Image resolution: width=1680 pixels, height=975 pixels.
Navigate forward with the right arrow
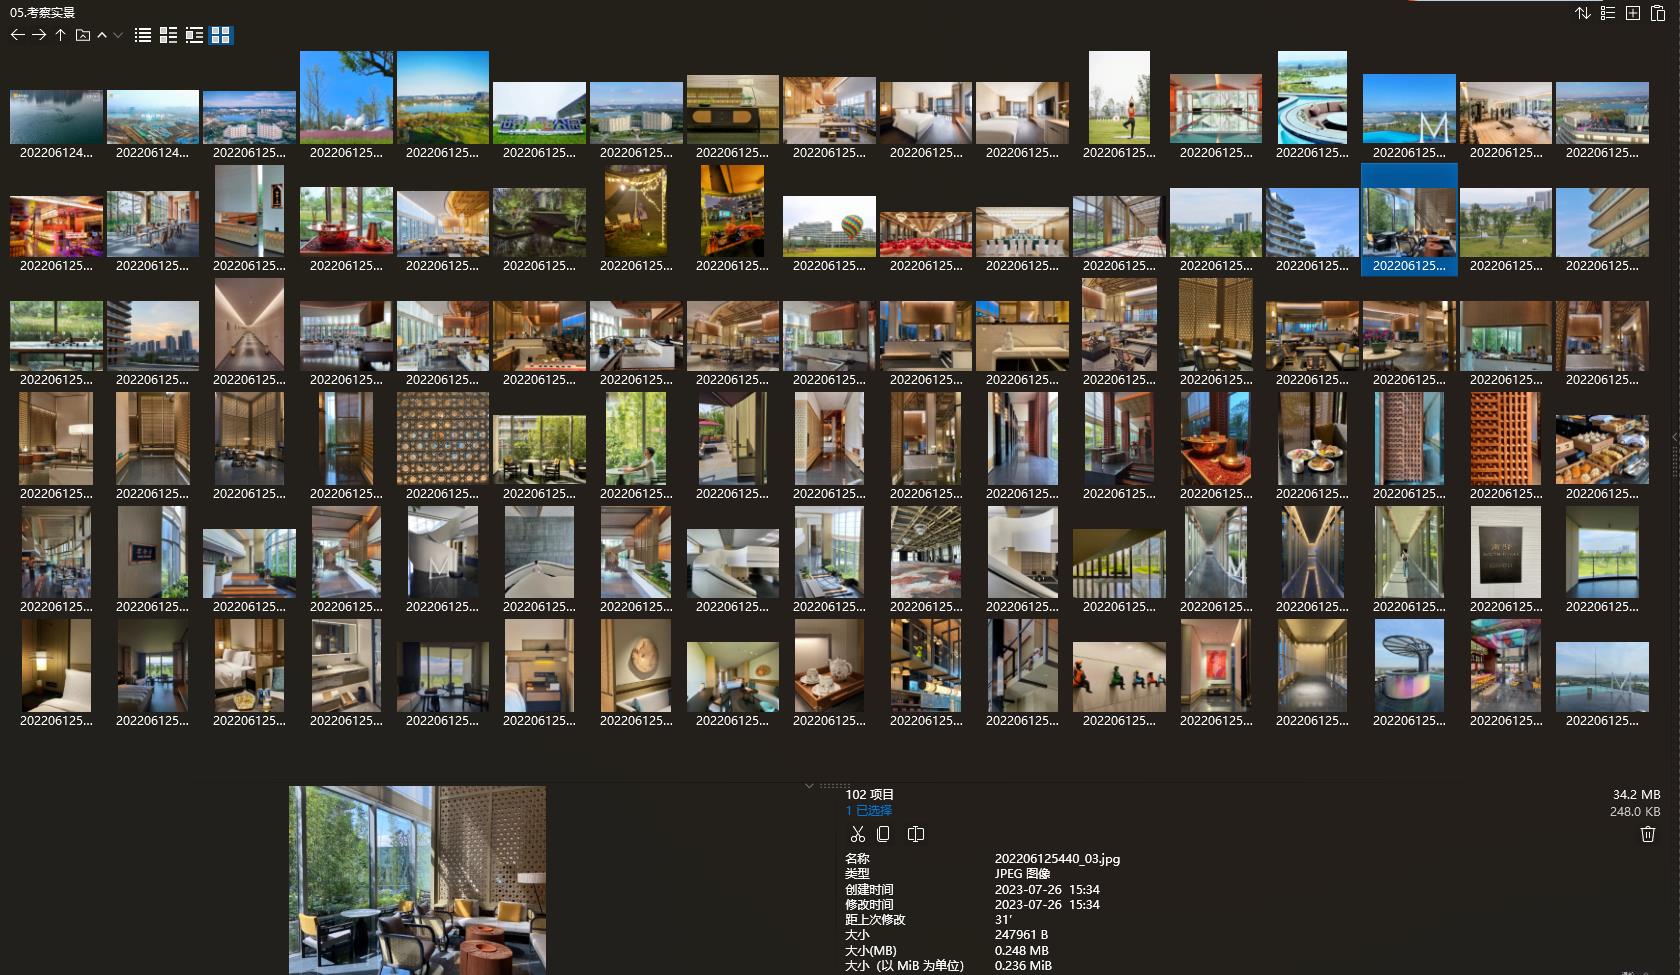tap(39, 35)
